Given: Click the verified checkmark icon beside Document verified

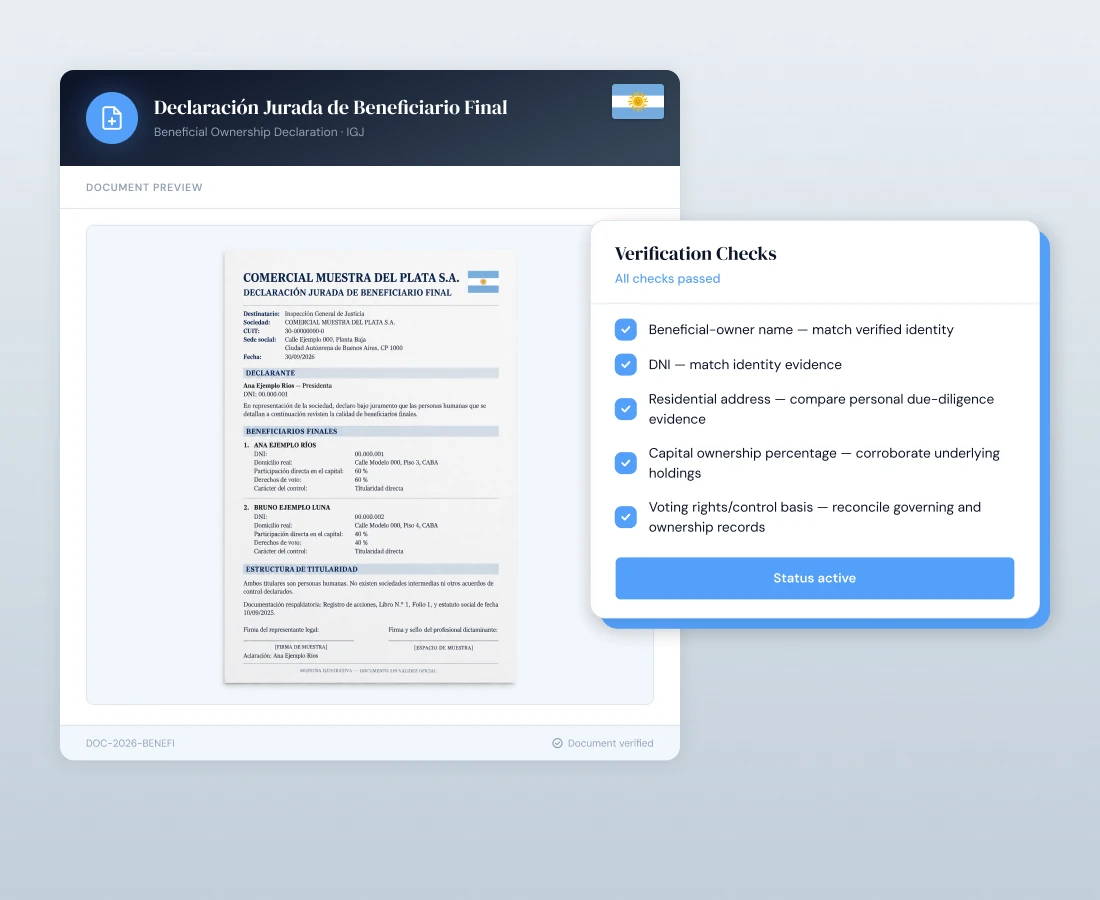Looking at the screenshot, I should (557, 743).
